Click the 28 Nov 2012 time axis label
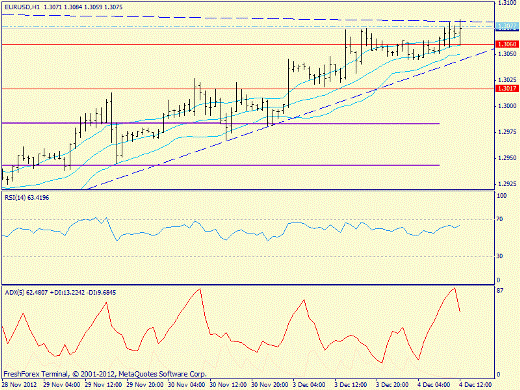 pos(20,384)
